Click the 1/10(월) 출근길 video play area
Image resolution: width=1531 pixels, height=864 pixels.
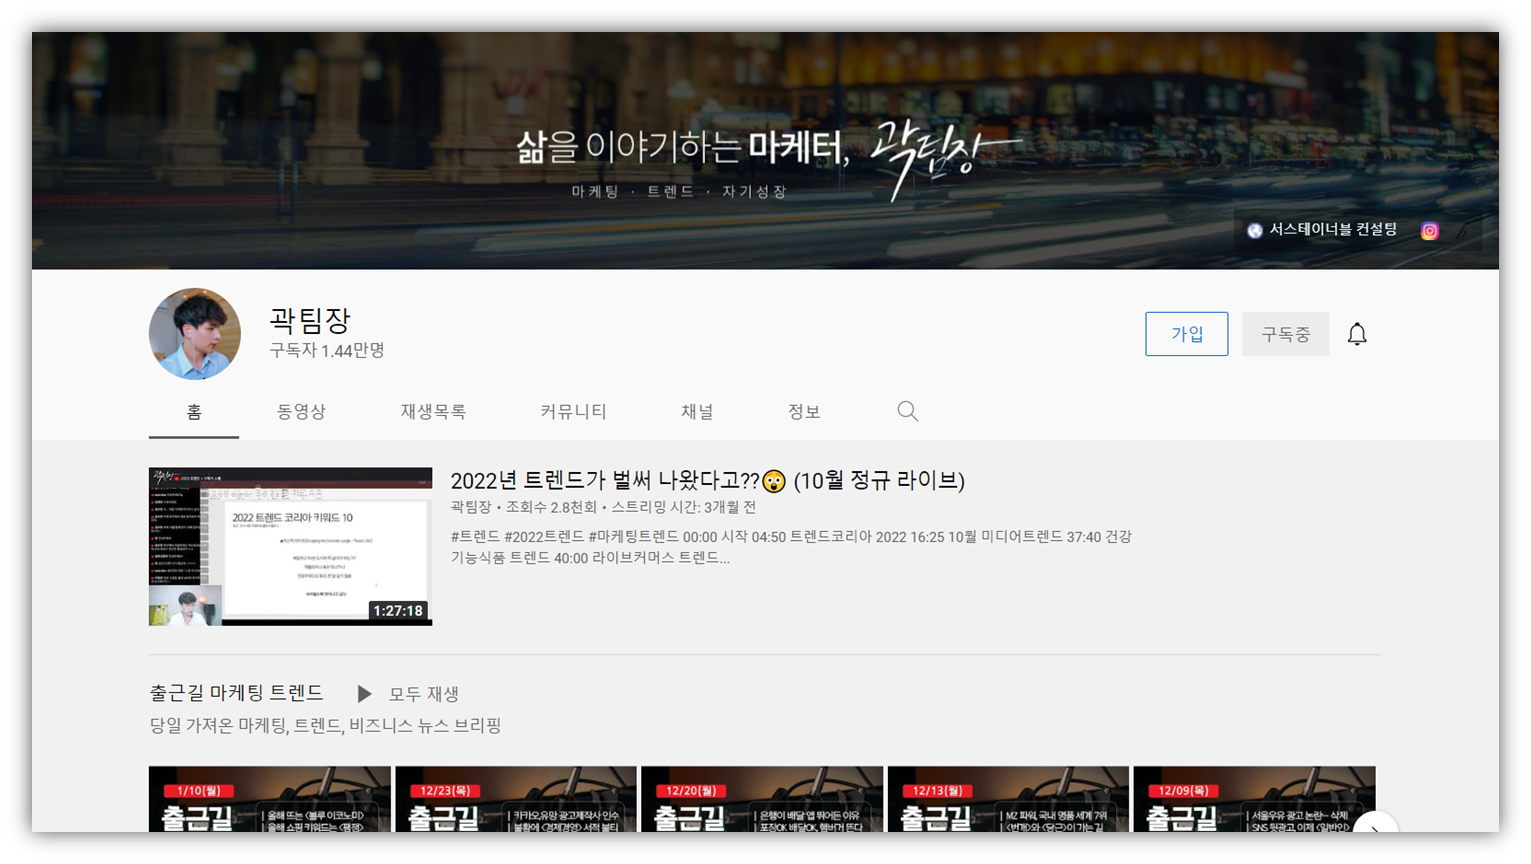[x=268, y=800]
